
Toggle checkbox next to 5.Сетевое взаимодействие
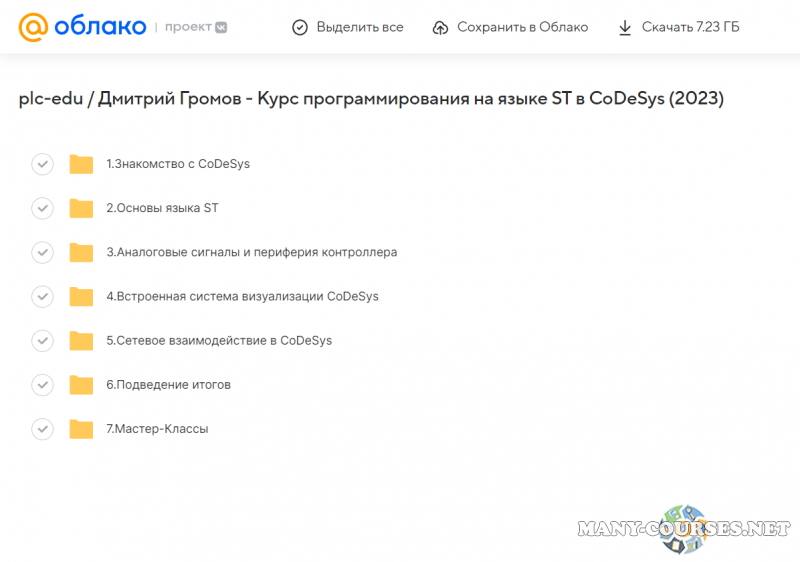tap(42, 341)
